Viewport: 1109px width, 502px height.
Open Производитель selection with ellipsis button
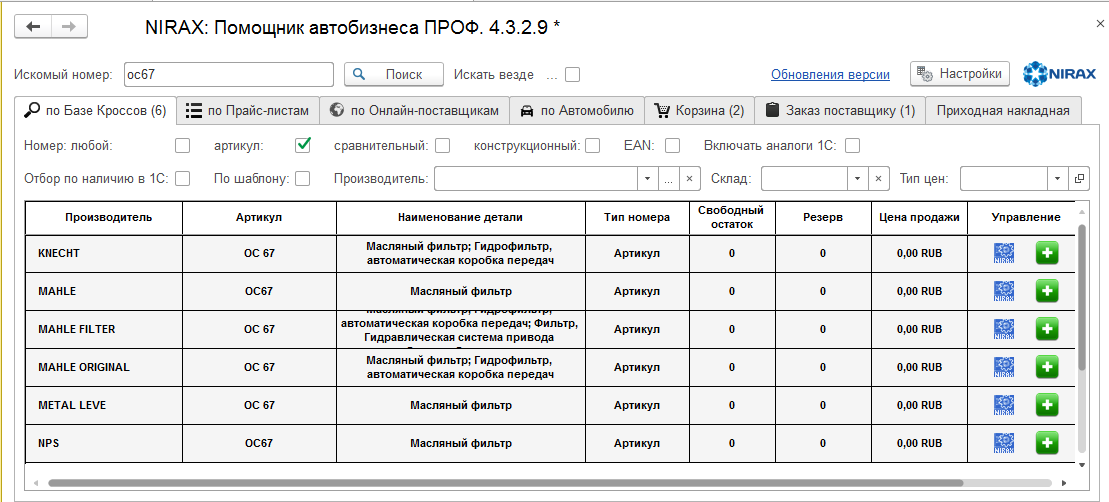pyautogui.click(x=669, y=179)
